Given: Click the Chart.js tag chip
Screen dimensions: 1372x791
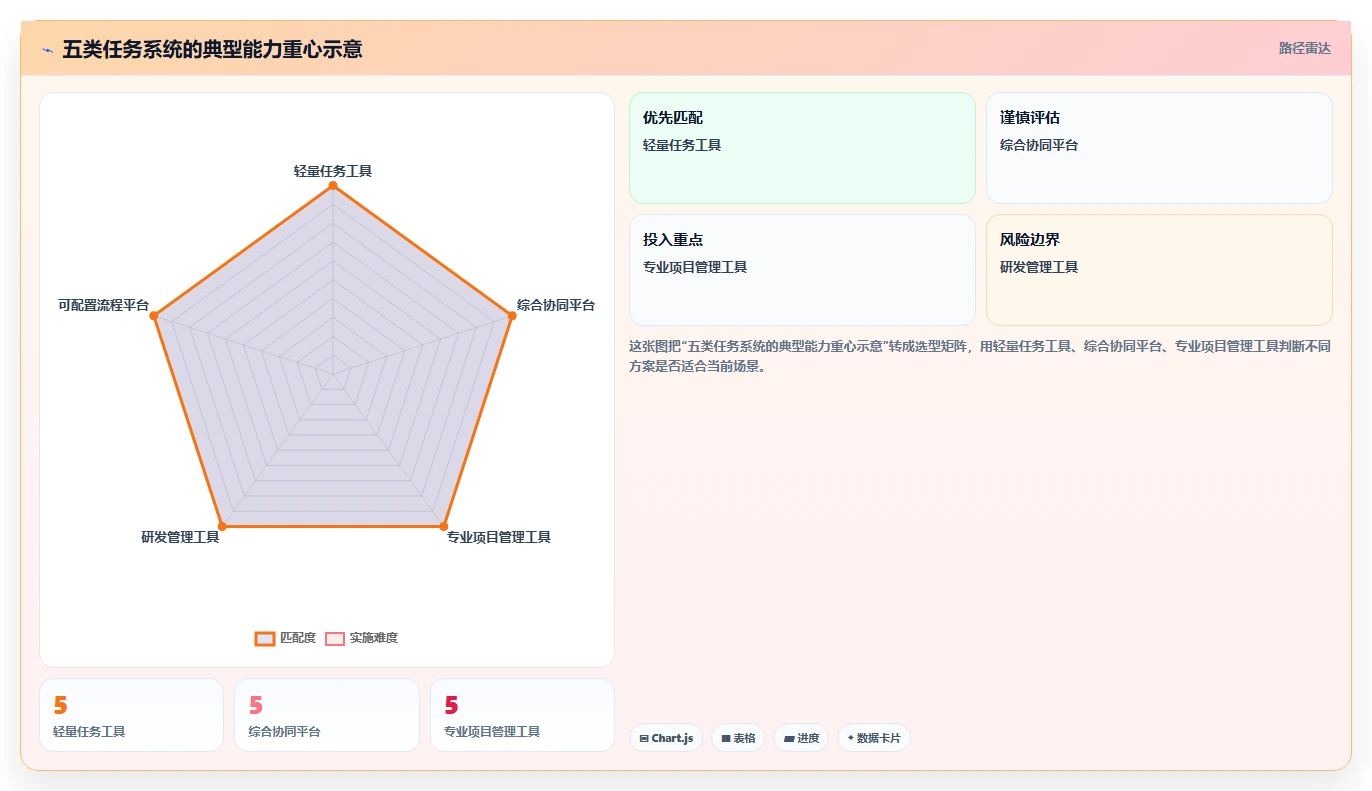Looking at the screenshot, I should pyautogui.click(x=666, y=738).
